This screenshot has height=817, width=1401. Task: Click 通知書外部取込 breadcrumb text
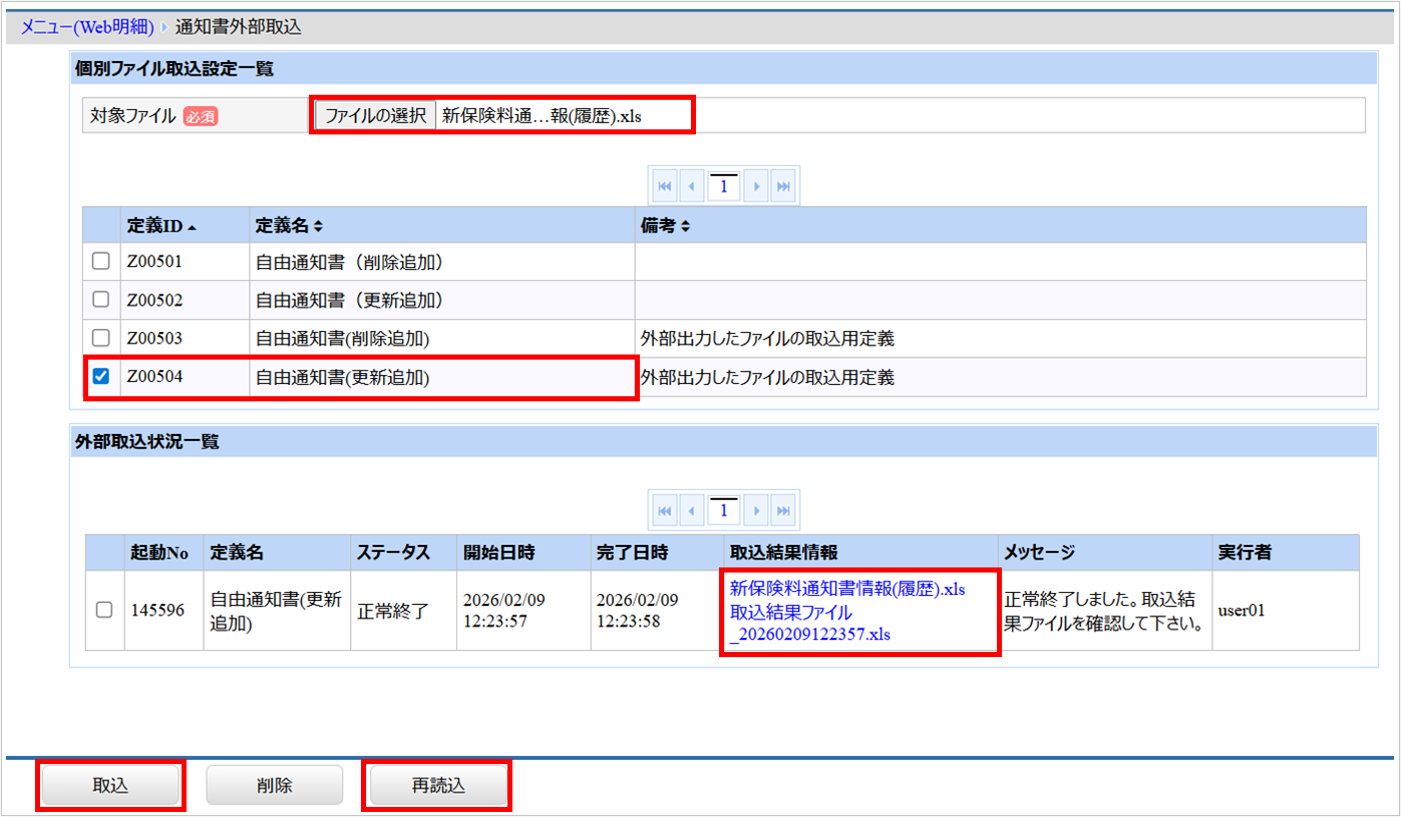coord(238,27)
